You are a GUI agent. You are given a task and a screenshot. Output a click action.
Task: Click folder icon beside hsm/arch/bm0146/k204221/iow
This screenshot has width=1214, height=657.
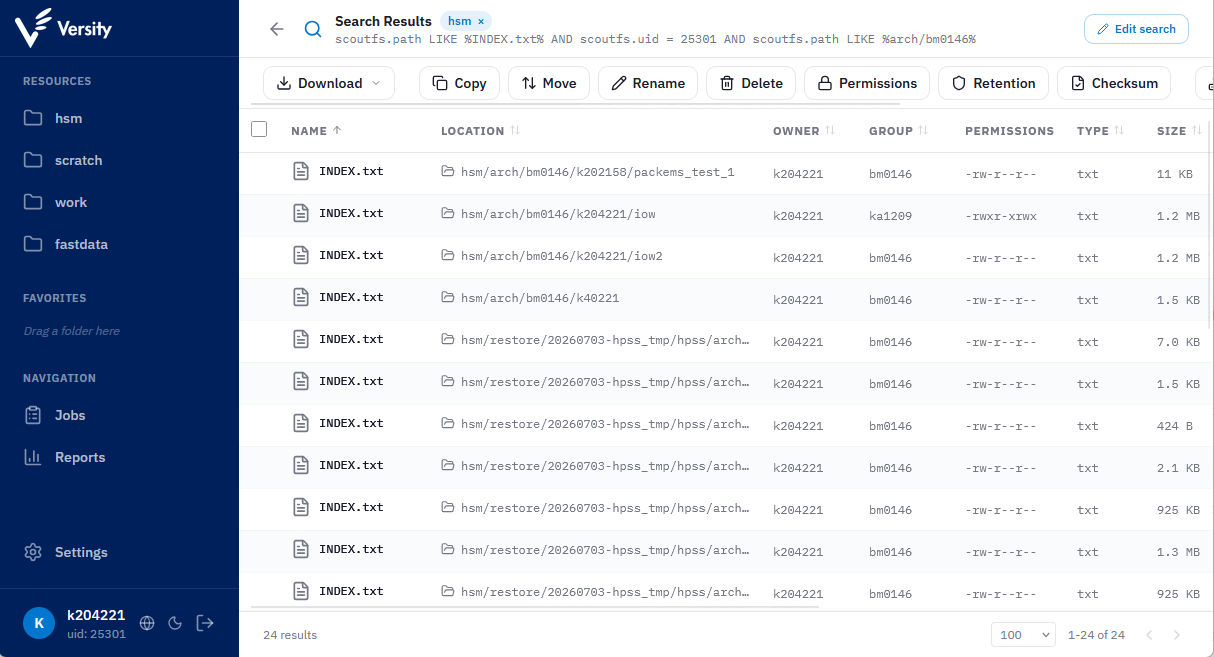448,214
